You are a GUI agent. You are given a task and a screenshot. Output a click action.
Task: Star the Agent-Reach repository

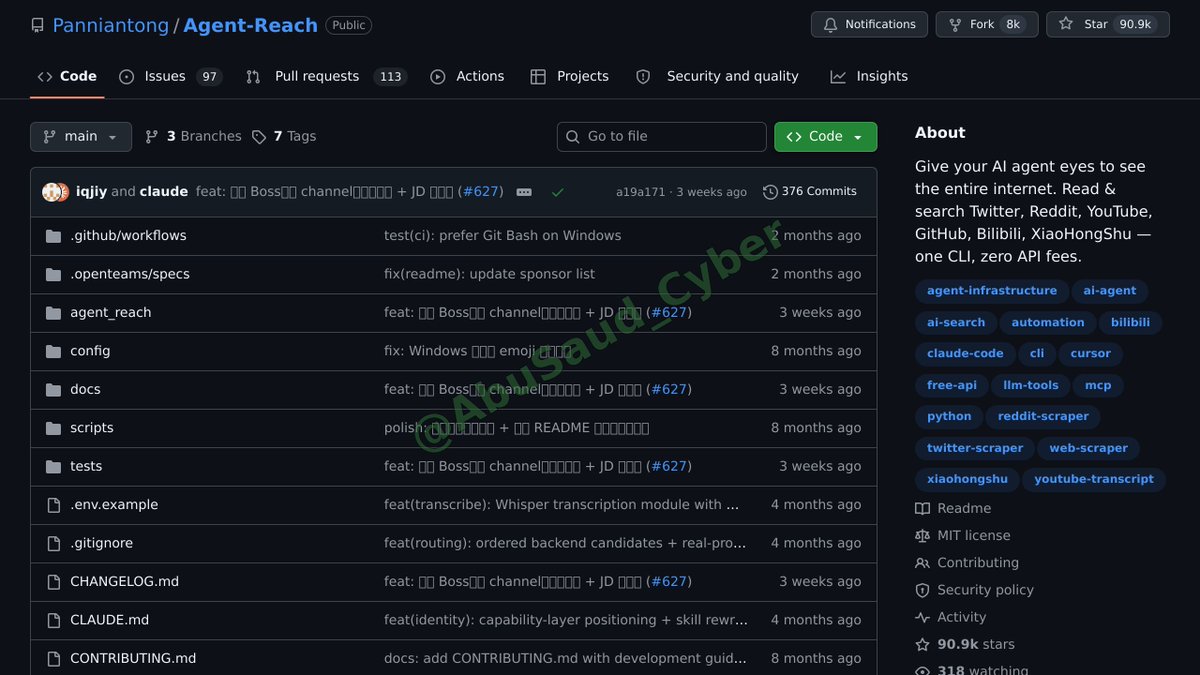(x=1108, y=24)
